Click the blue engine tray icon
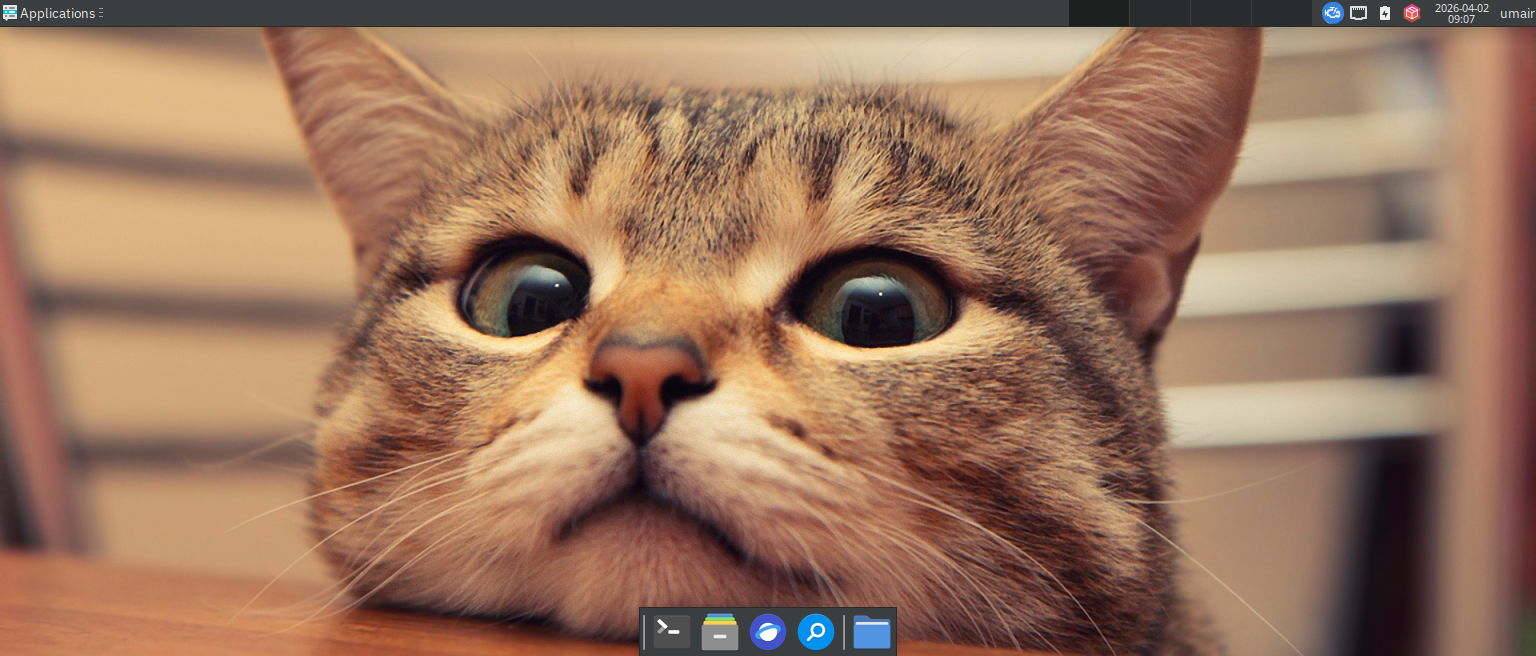1536x656 pixels. point(1332,13)
